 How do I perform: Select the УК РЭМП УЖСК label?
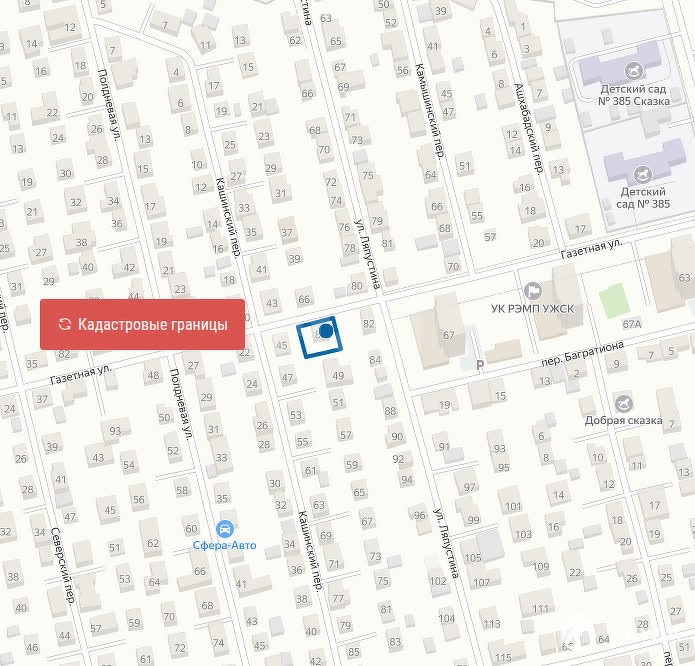click(532, 308)
